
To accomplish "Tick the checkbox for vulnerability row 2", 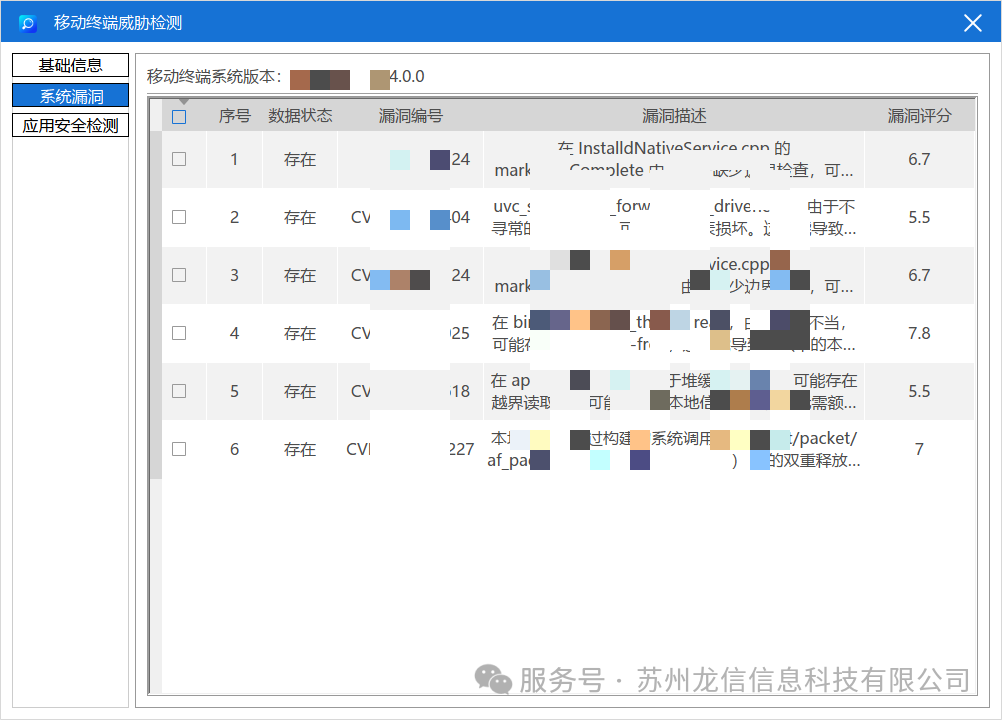I will click(179, 217).
